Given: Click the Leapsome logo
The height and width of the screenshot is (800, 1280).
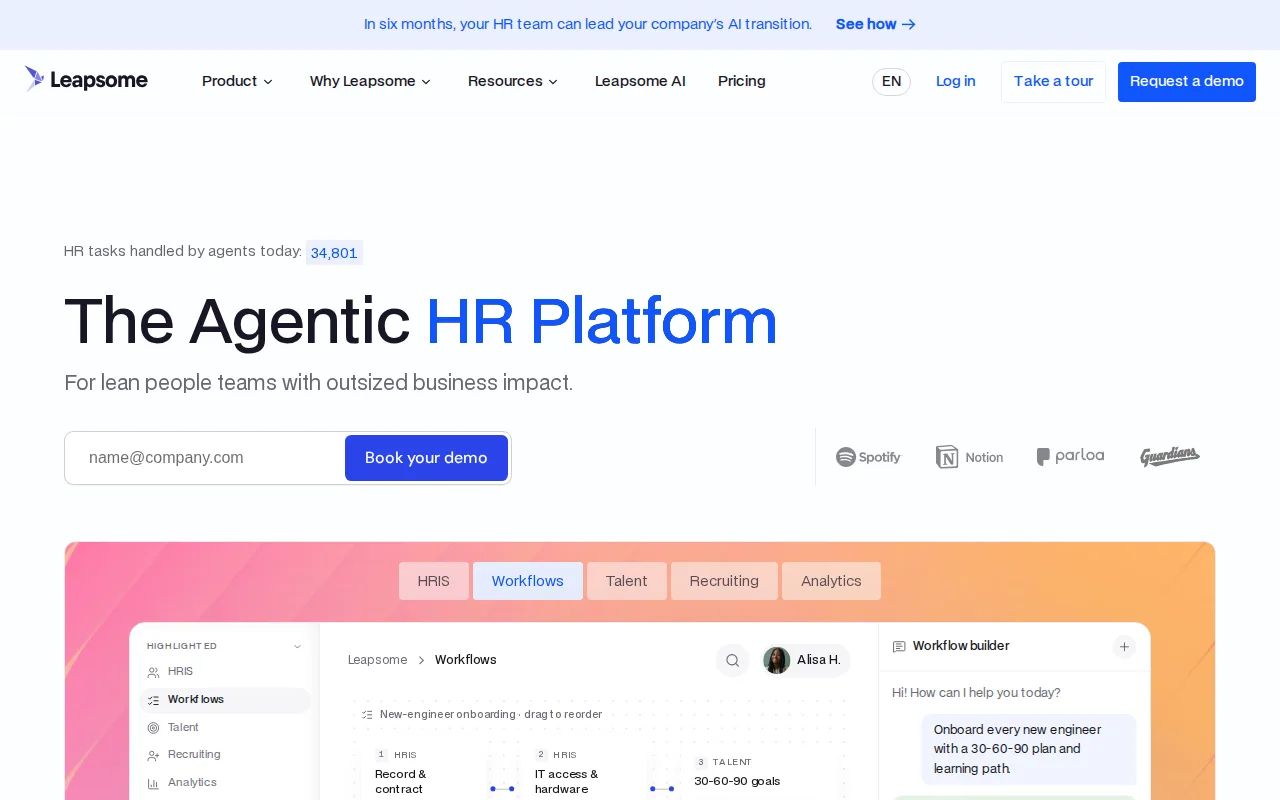Looking at the screenshot, I should tap(86, 80).
